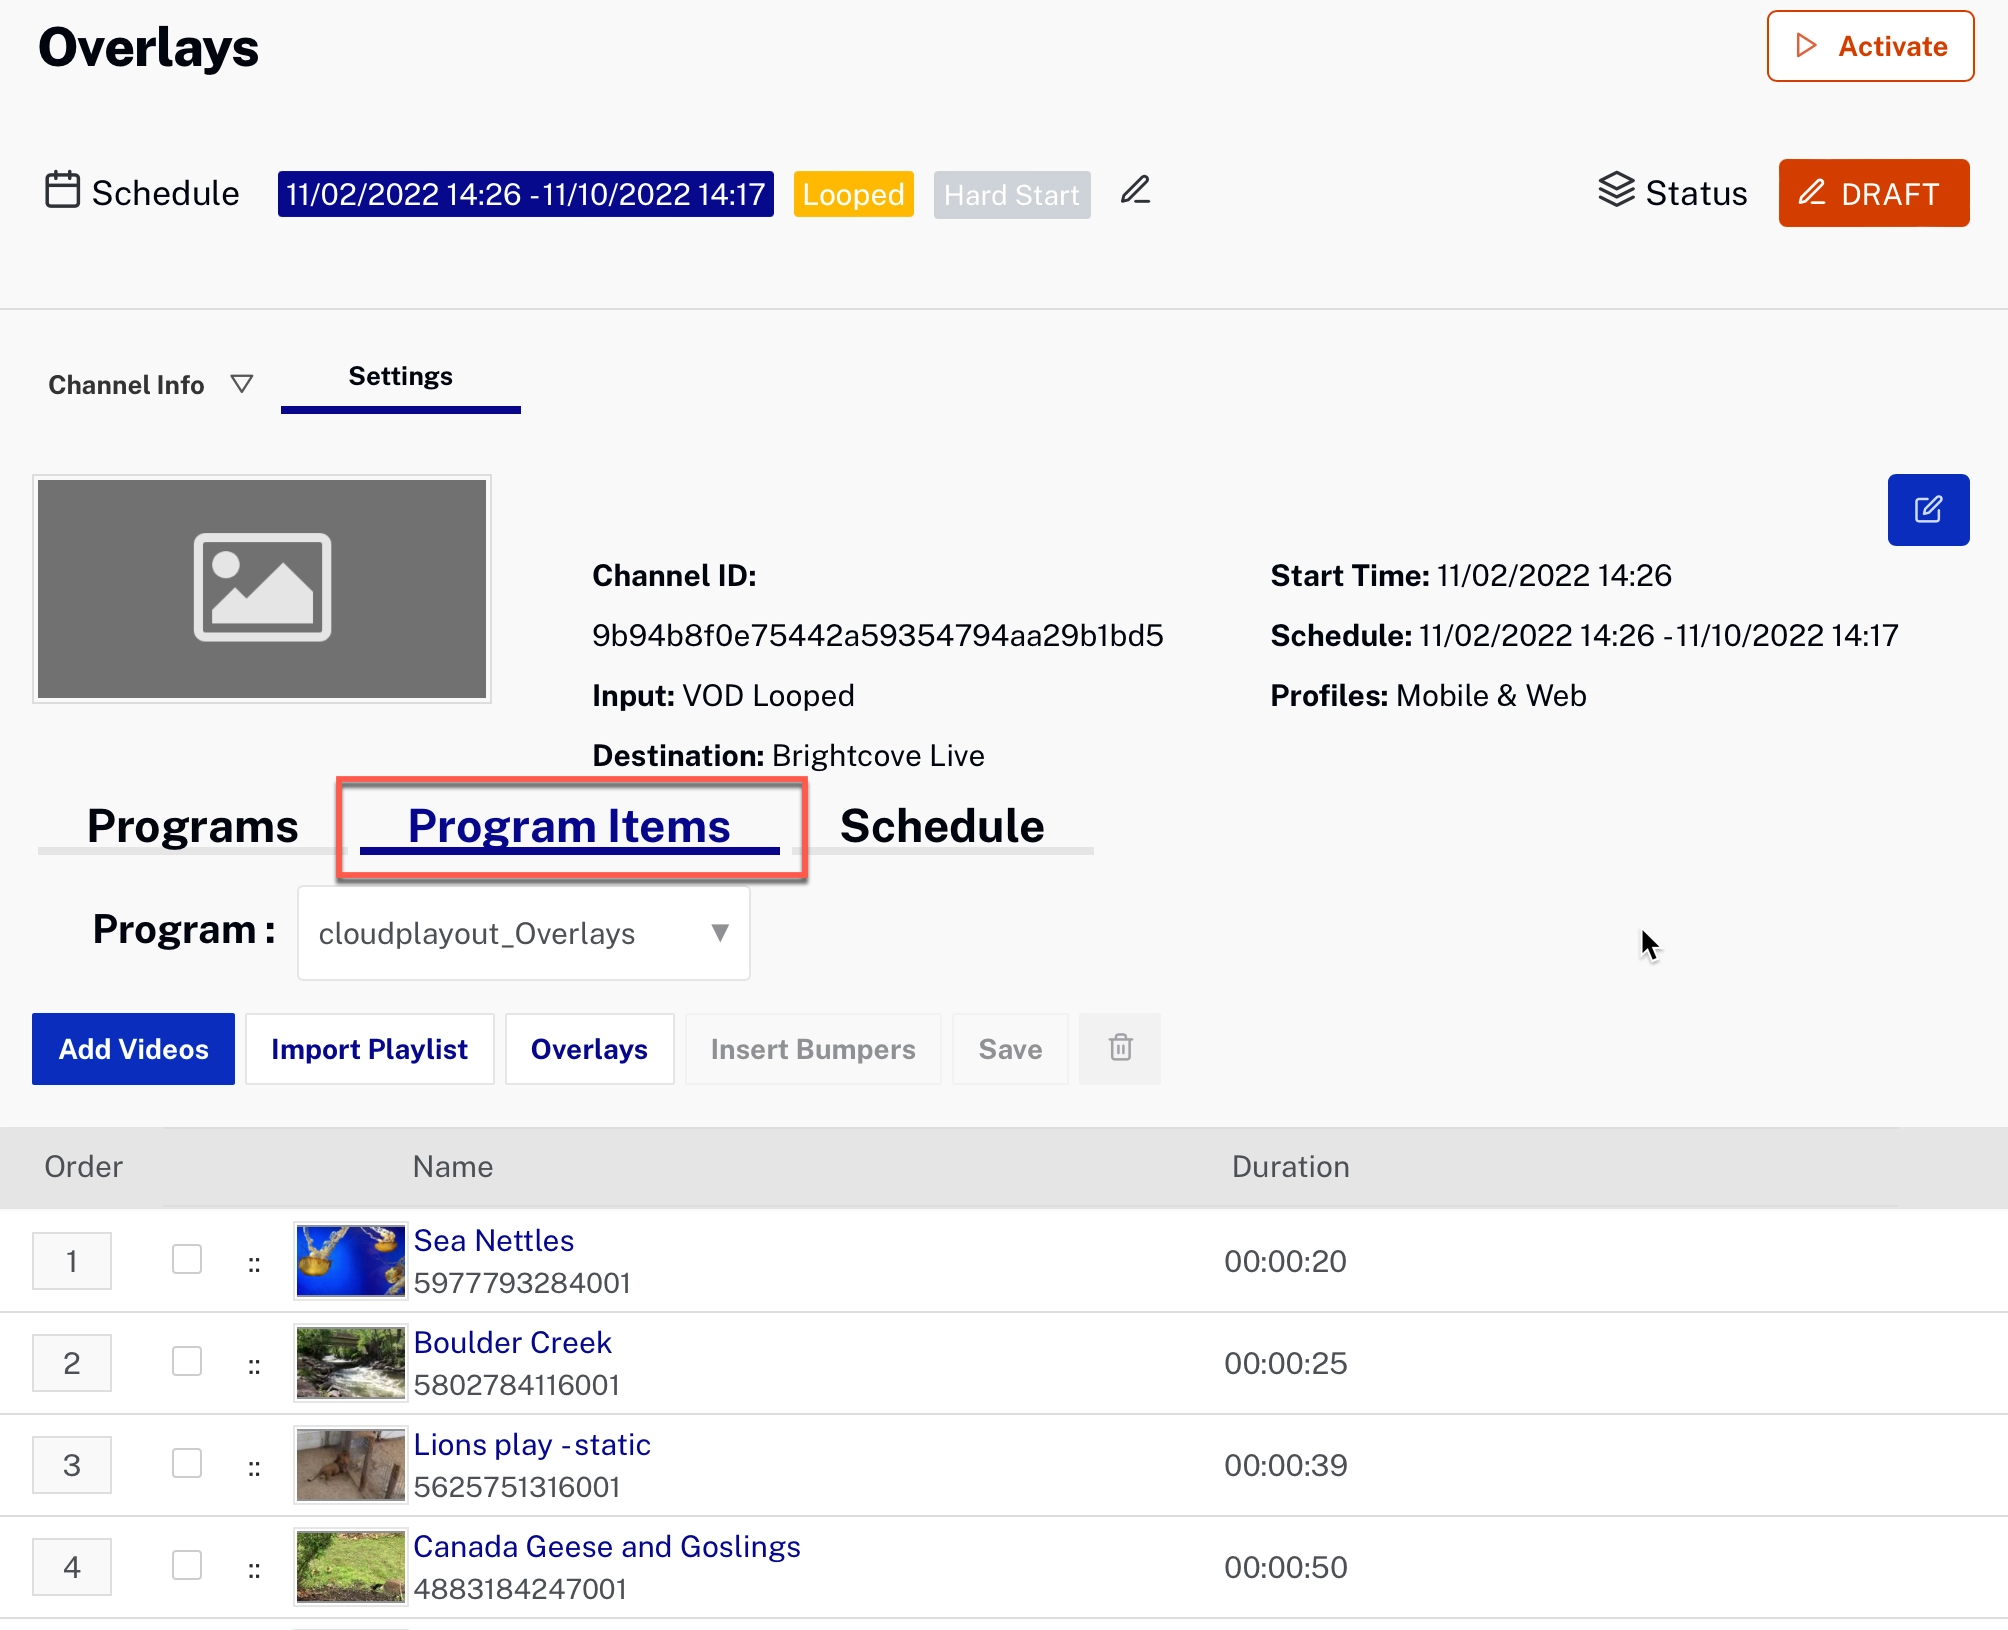The height and width of the screenshot is (1630, 2008).
Task: Expand the Schedule date range picker
Action: (x=524, y=195)
